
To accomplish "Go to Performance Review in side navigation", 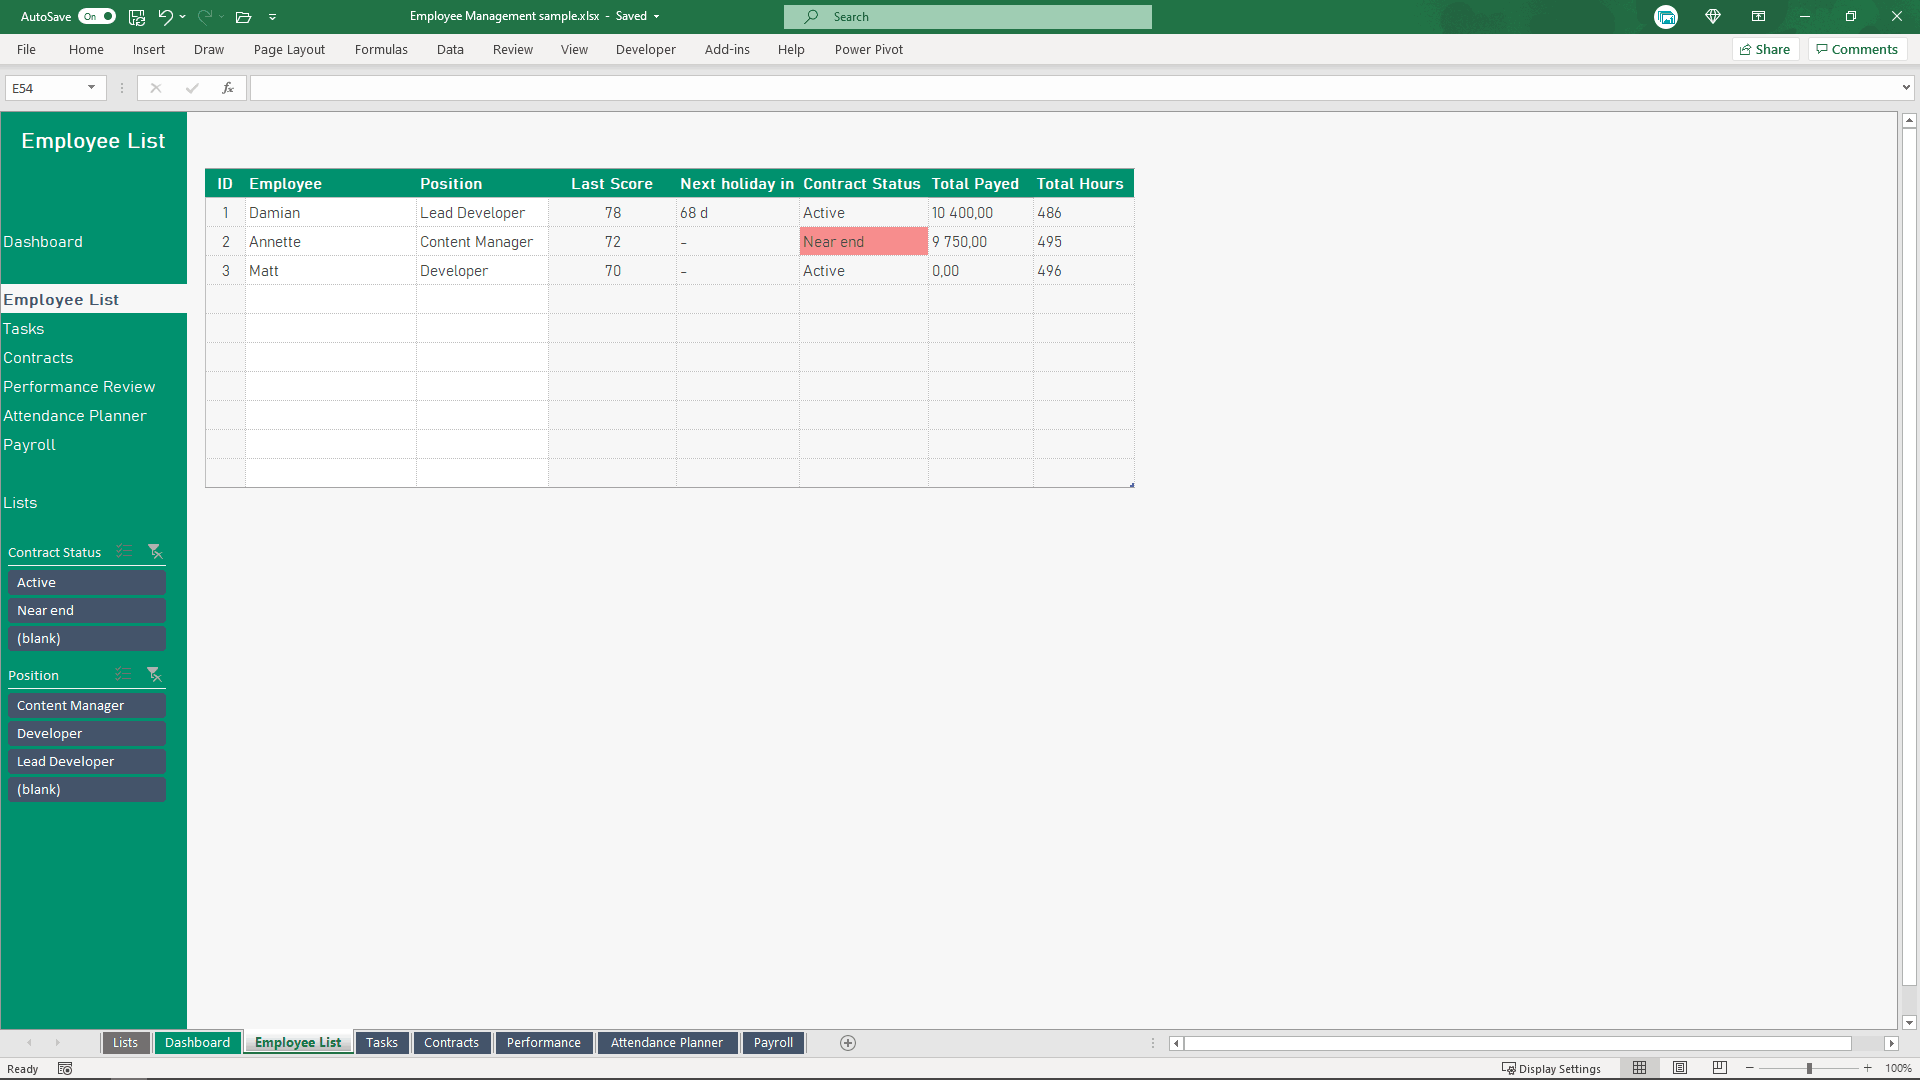I will pos(79,387).
